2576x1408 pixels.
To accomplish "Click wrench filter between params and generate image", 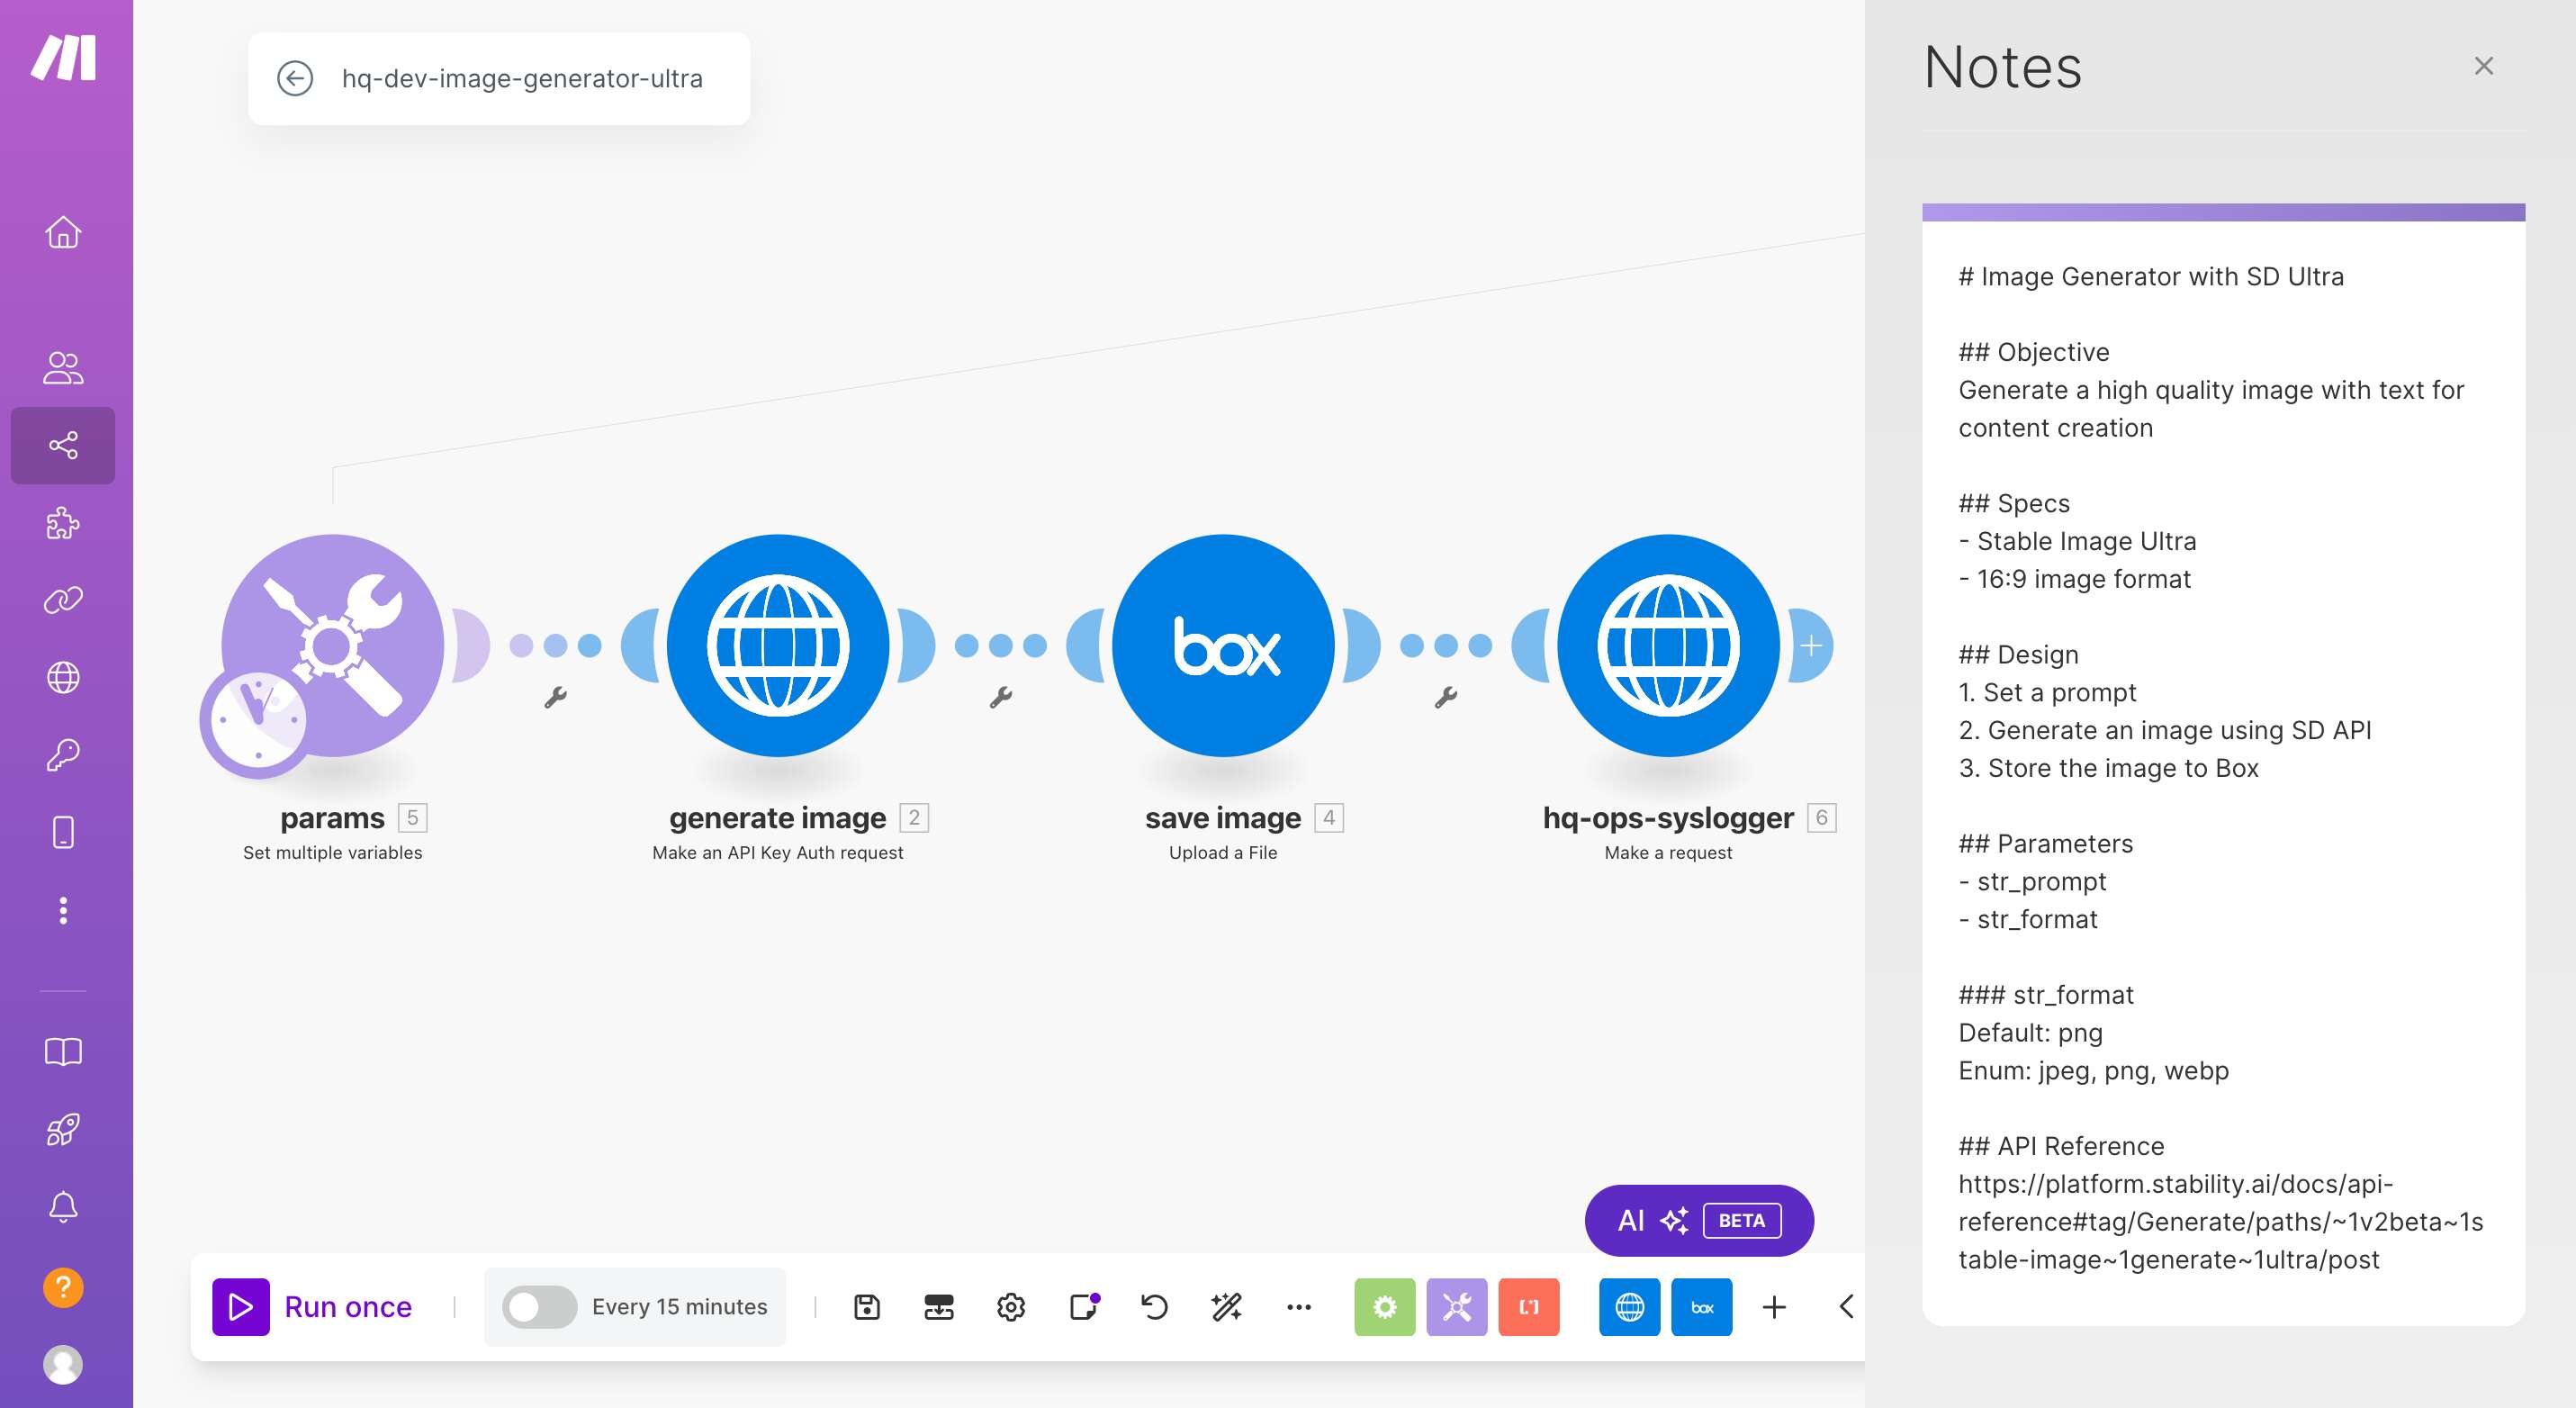I will tap(556, 697).
